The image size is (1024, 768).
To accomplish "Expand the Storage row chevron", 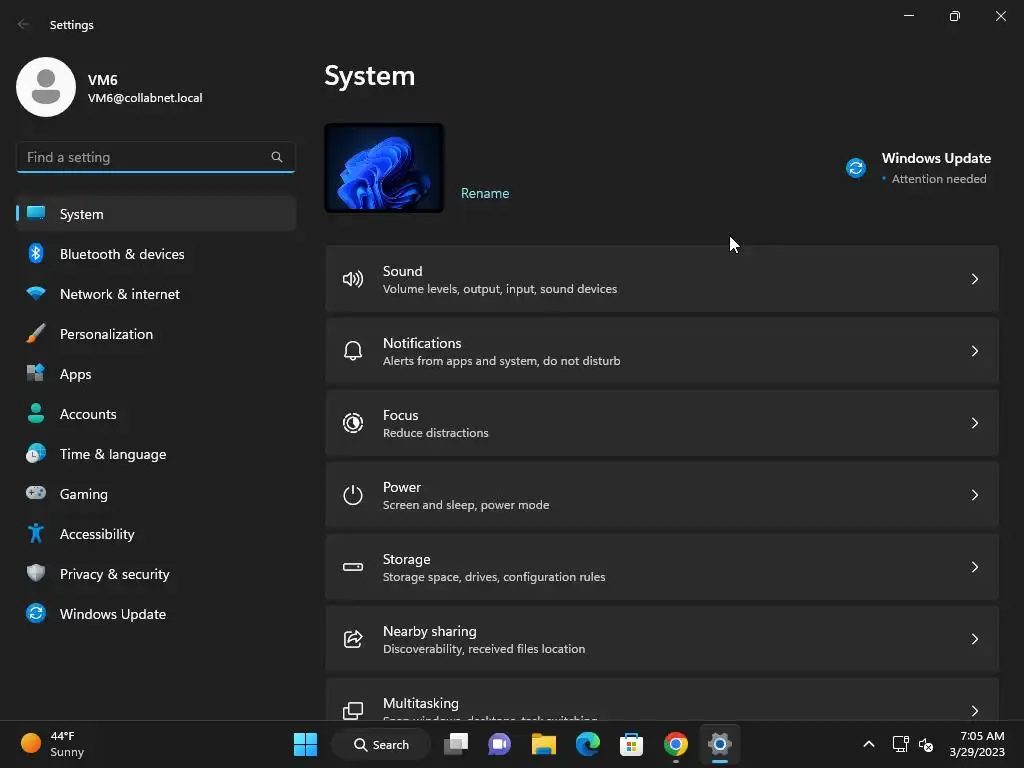I will tap(974, 567).
